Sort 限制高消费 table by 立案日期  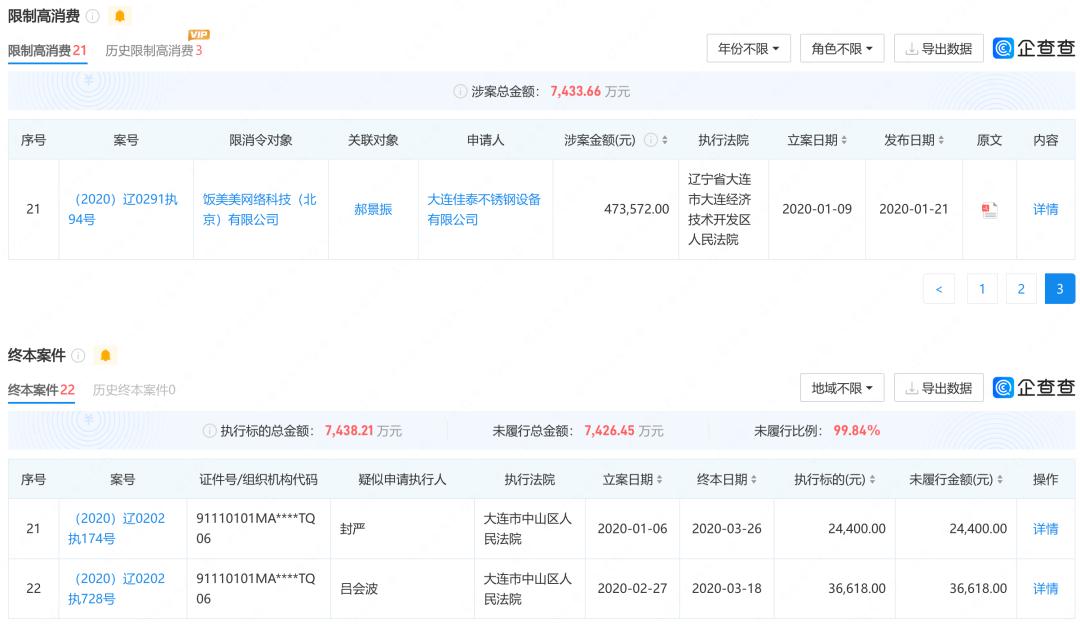click(x=844, y=141)
